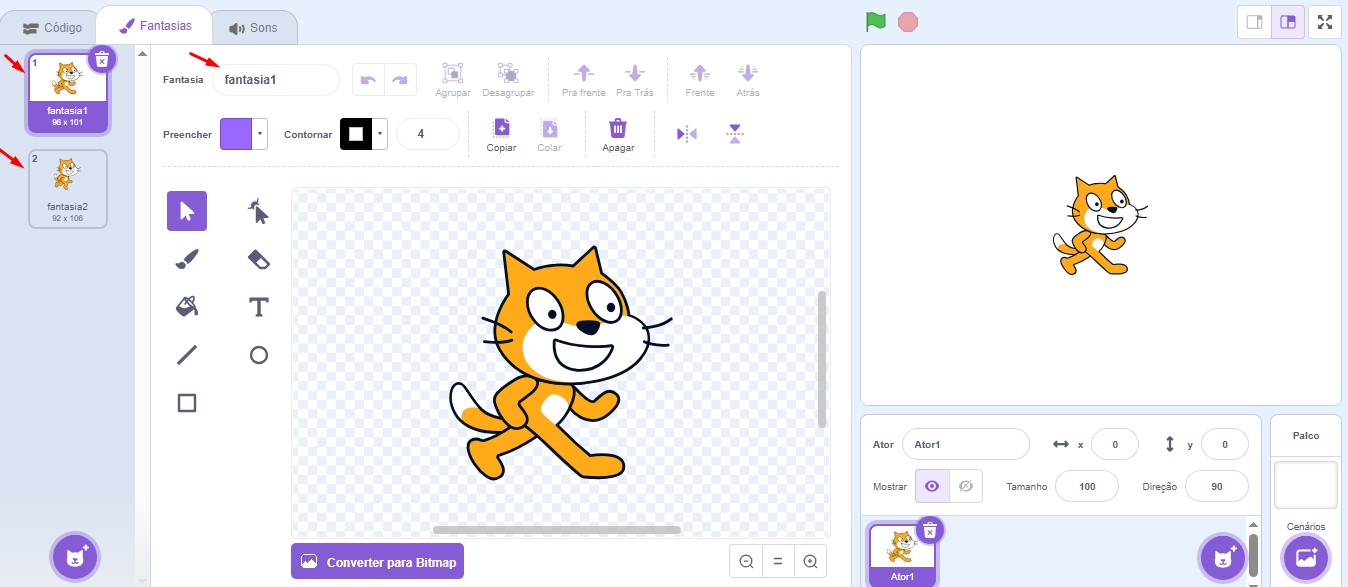1348x587 pixels.
Task: Select the Rectangle shape tool
Action: [x=187, y=403]
